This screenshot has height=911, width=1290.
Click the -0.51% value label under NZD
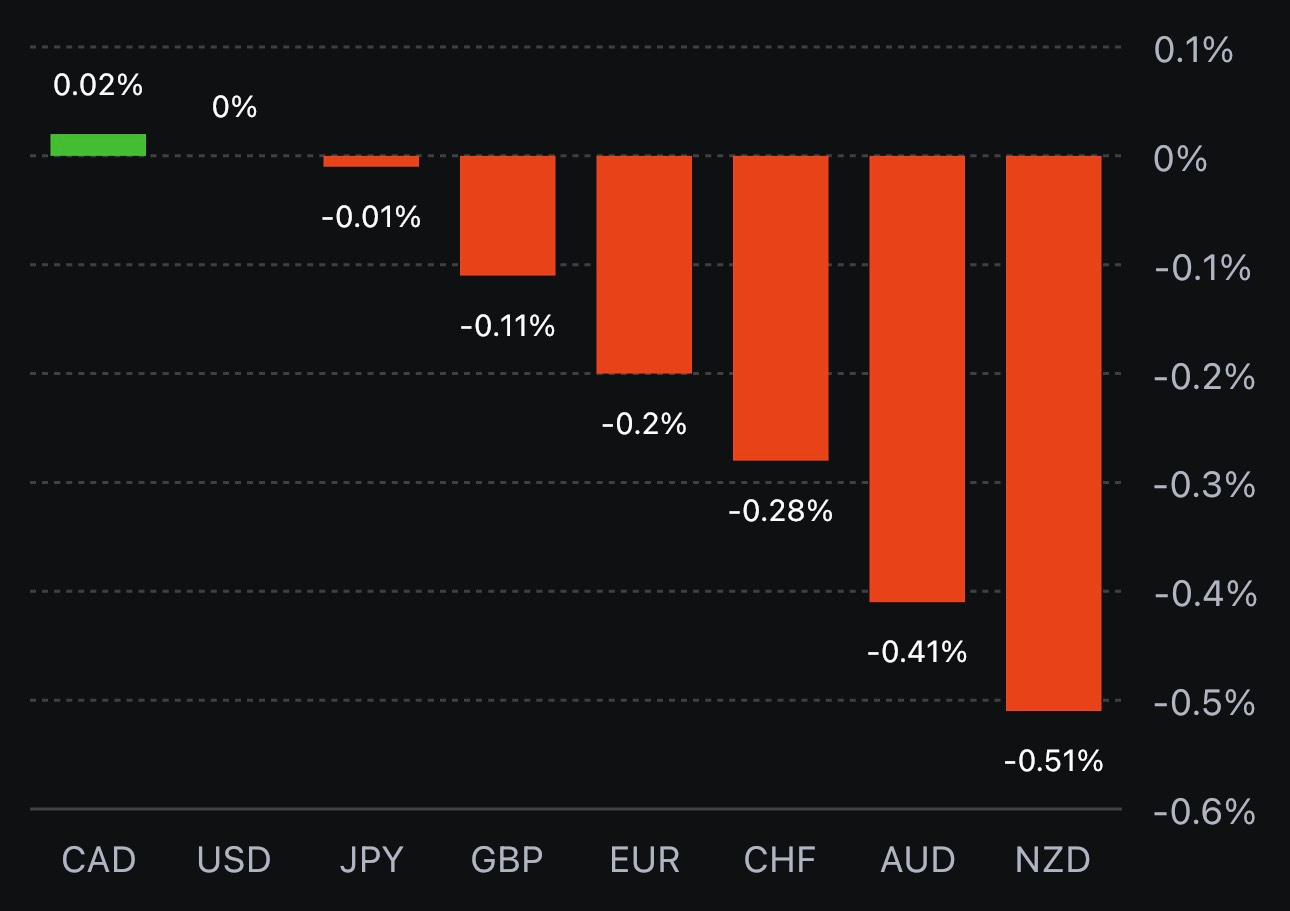click(1054, 762)
